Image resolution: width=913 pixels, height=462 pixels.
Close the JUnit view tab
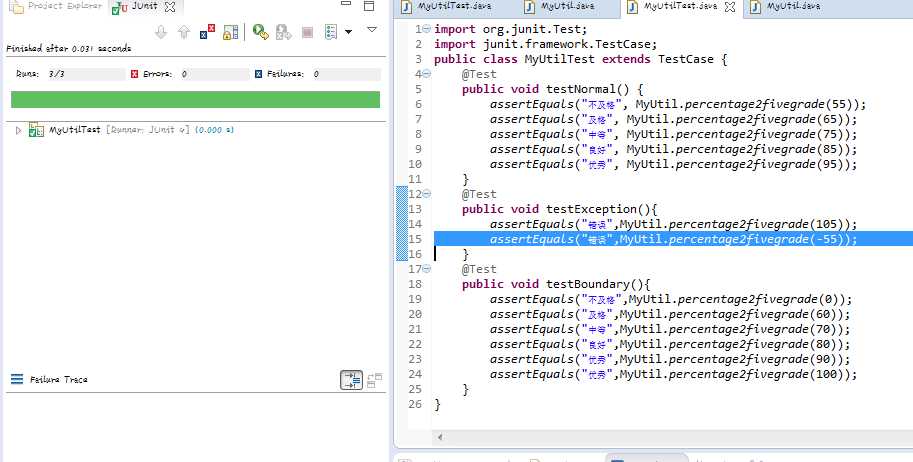[170, 7]
